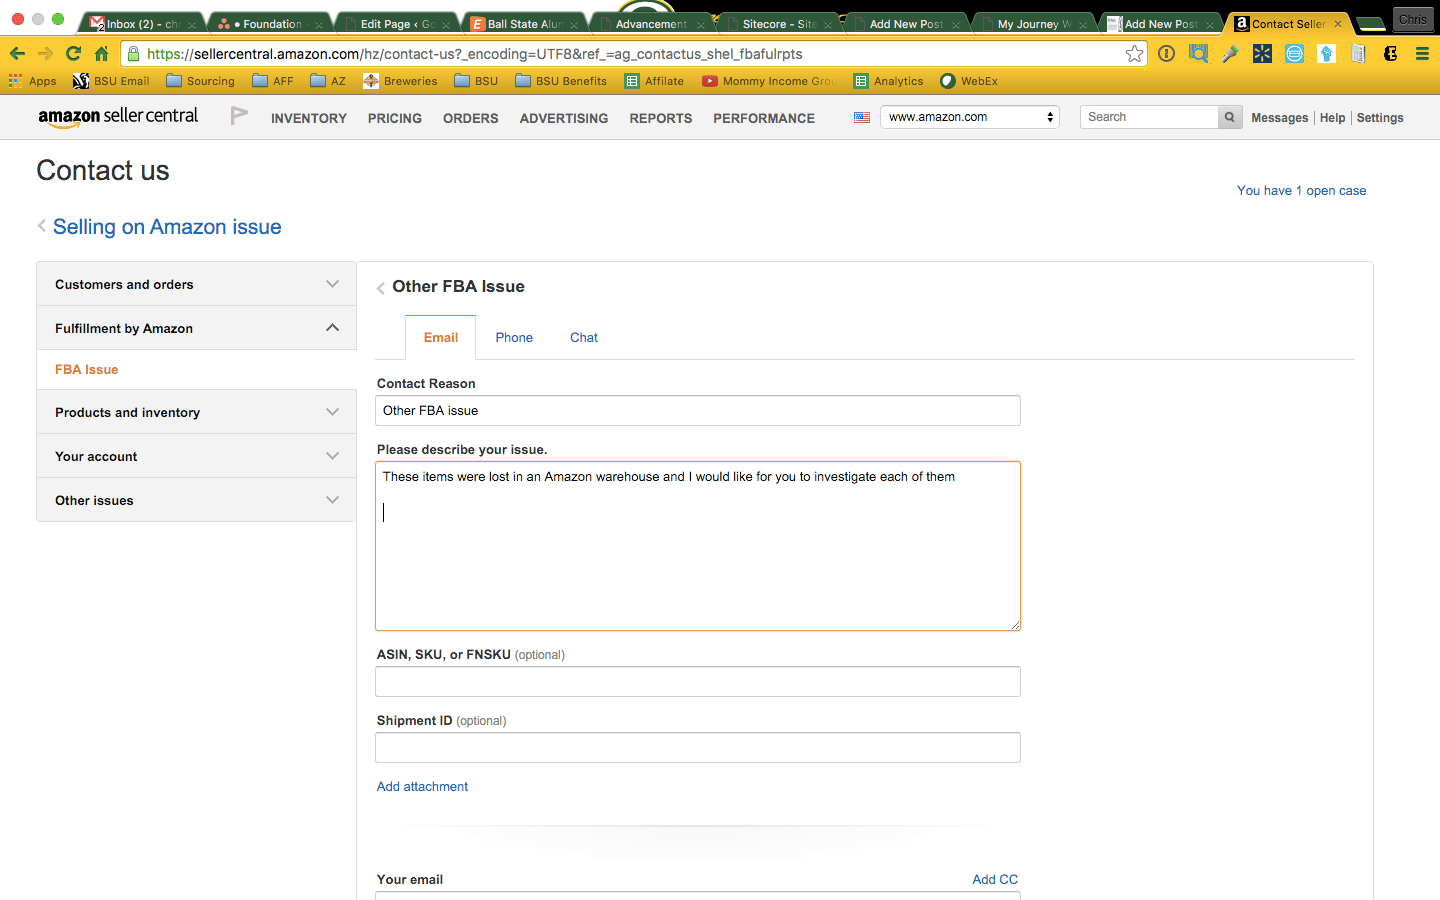The height and width of the screenshot is (900, 1440).
Task: Bookmark this page with the star icon
Action: pos(1134,54)
